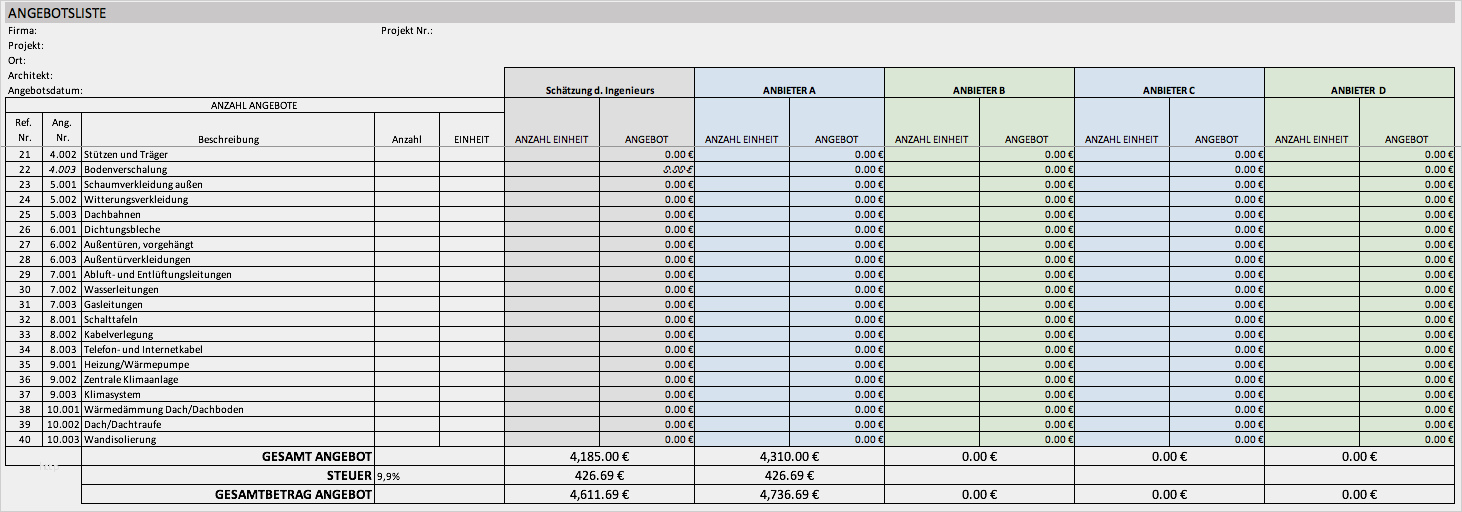Screen dimensions: 1462x512
Task: Click the Architekt label cell
Action: pyautogui.click(x=30, y=75)
